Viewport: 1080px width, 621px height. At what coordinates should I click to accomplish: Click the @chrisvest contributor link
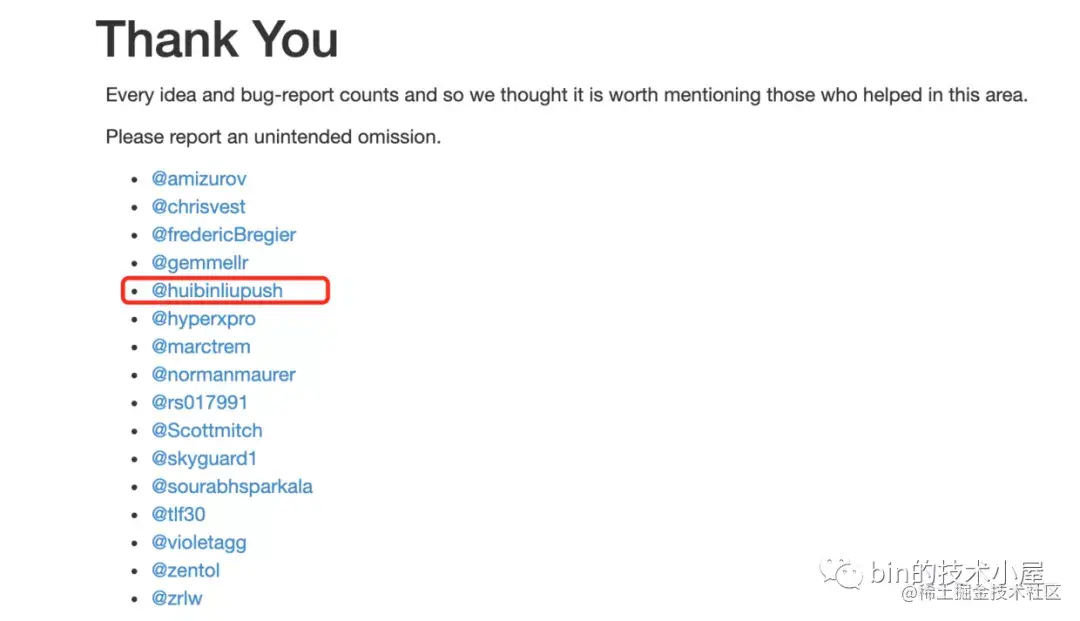(198, 207)
